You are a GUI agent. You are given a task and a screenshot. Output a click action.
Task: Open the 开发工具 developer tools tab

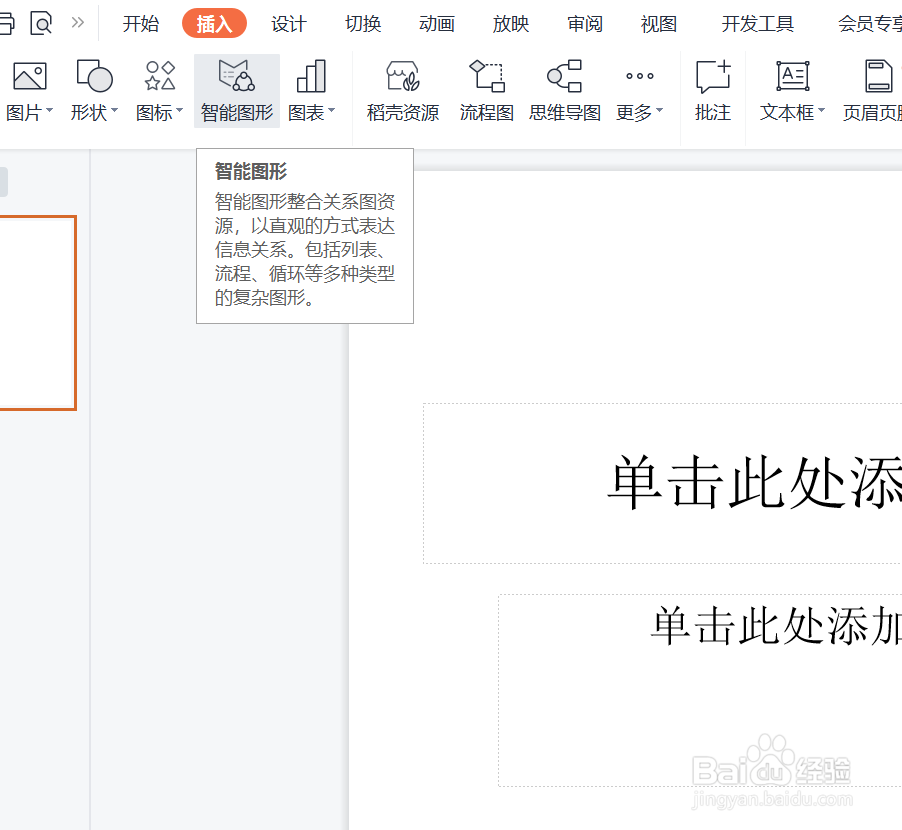click(x=757, y=23)
